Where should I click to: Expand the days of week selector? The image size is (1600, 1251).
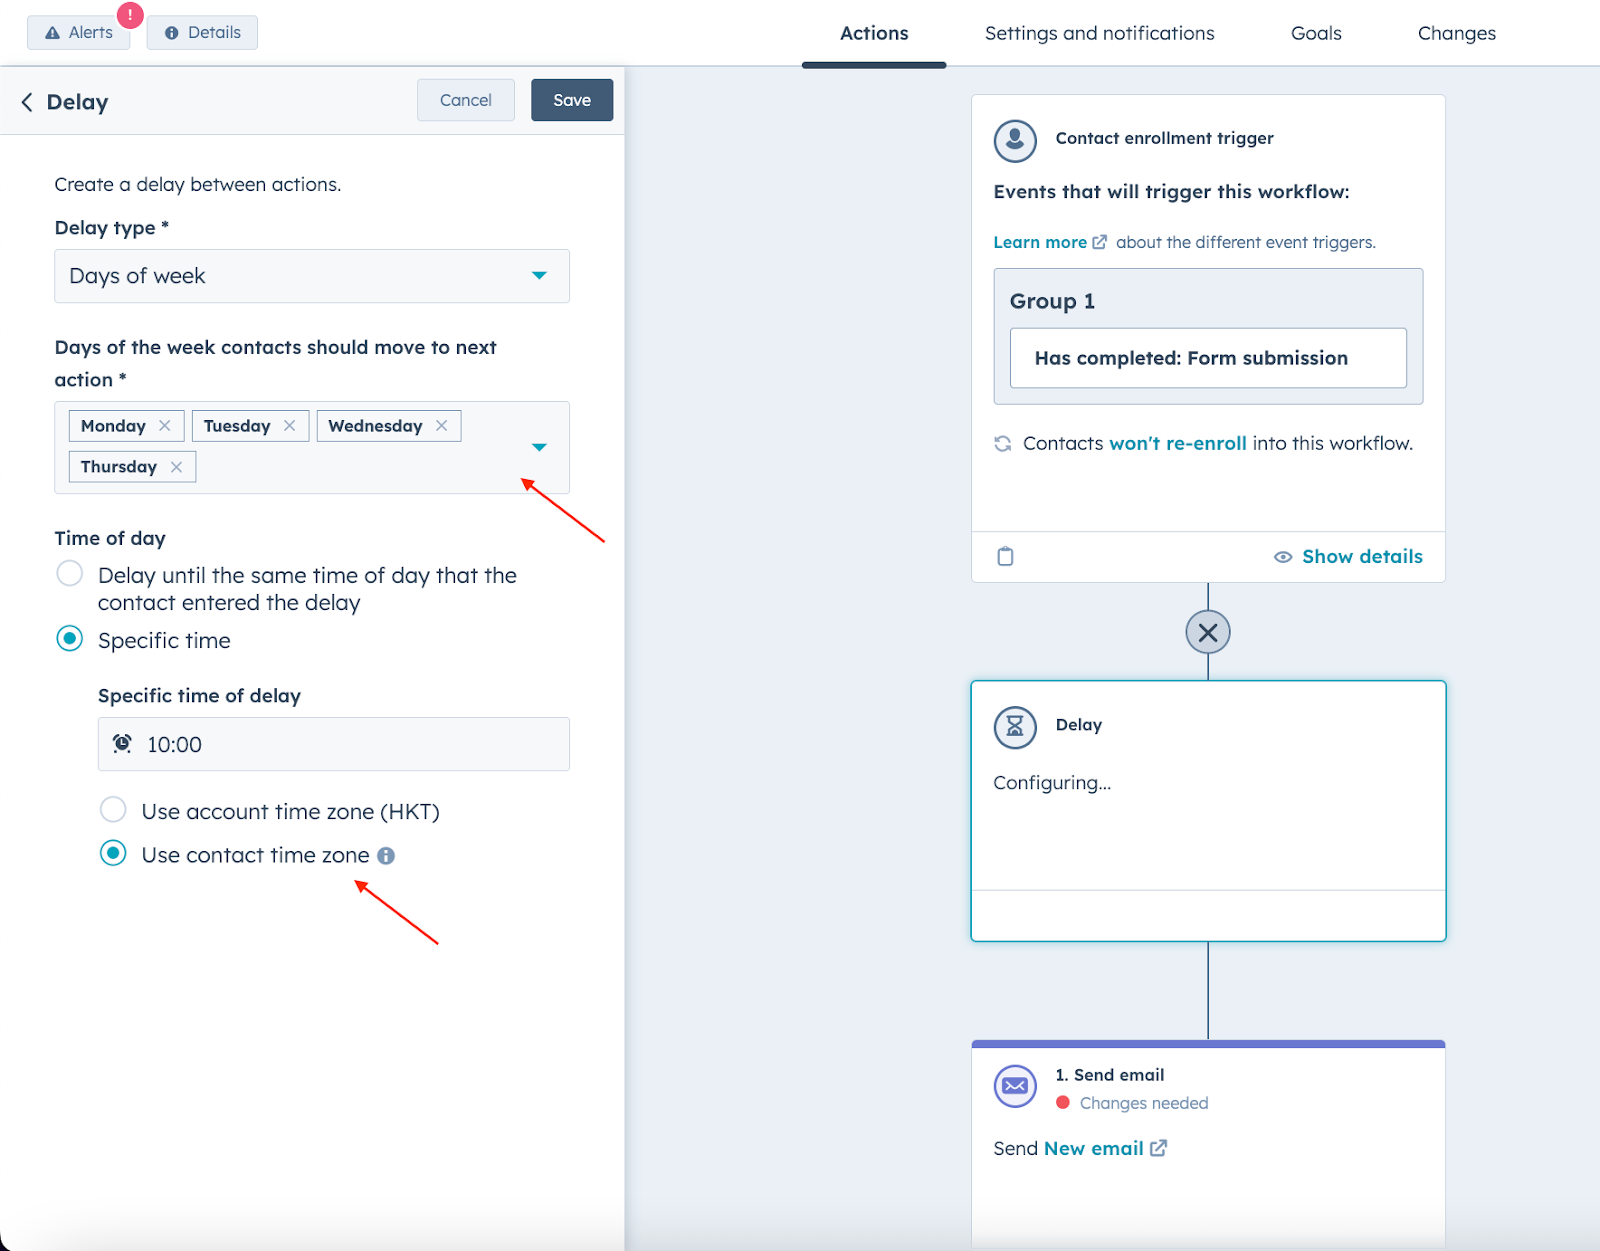click(x=539, y=447)
